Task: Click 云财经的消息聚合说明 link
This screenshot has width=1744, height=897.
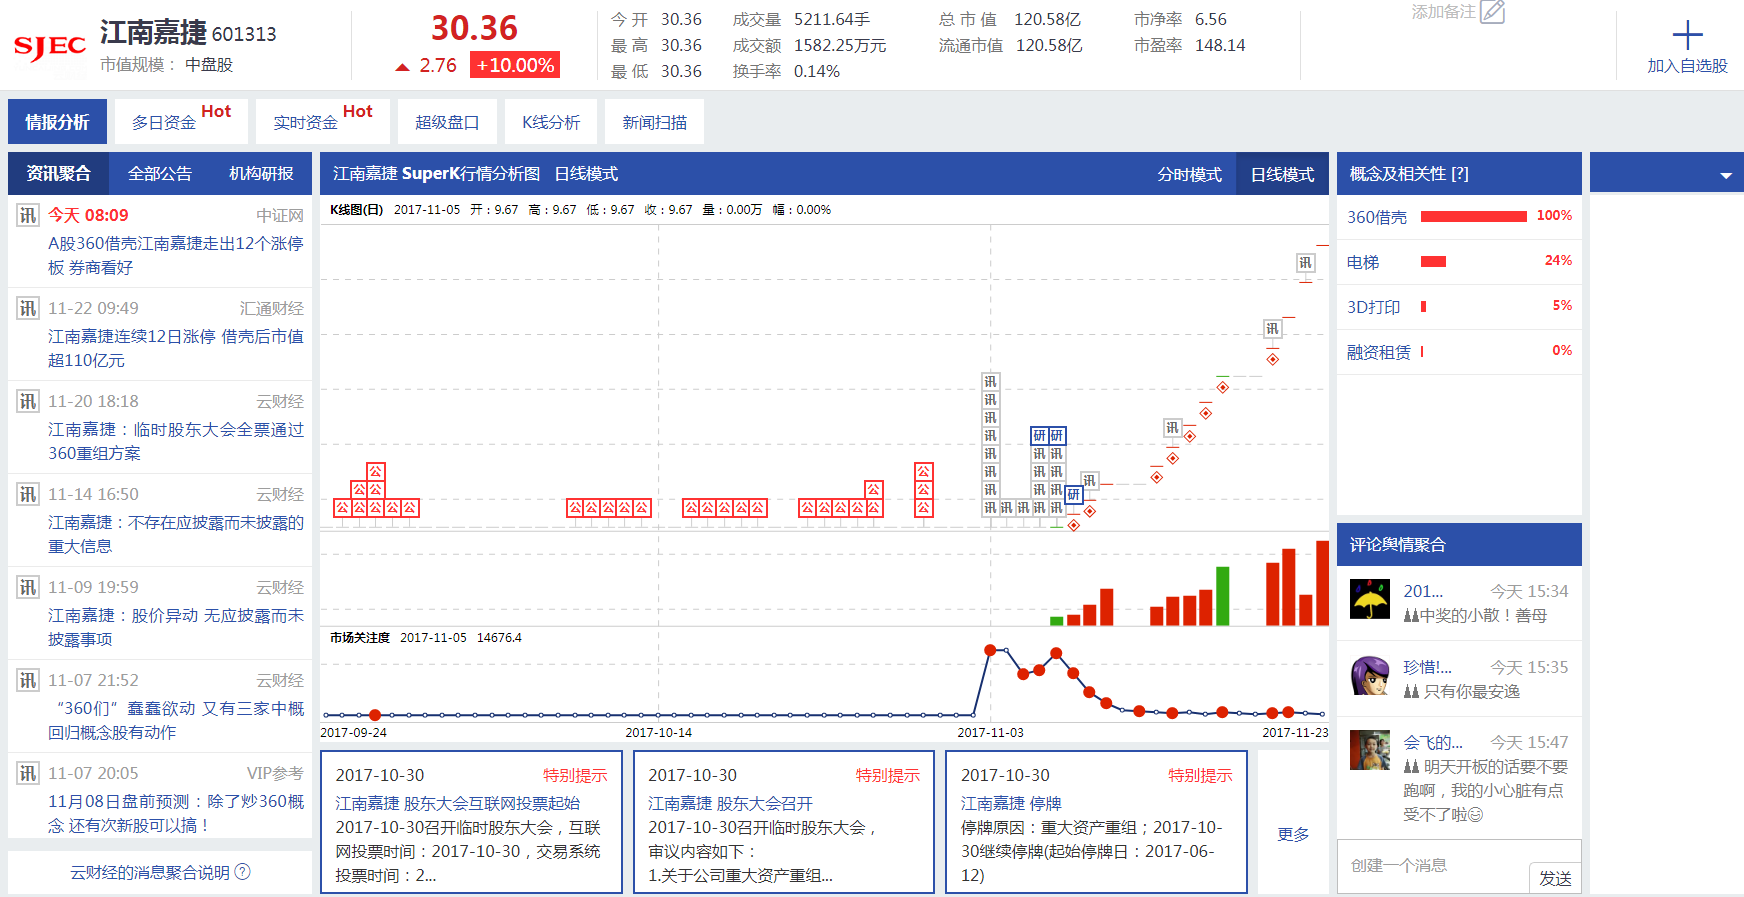Action: click(x=150, y=872)
